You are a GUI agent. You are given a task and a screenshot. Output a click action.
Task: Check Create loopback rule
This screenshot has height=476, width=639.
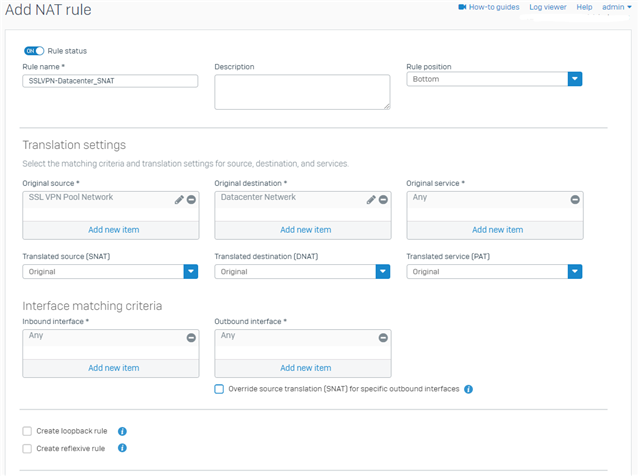pos(27,431)
